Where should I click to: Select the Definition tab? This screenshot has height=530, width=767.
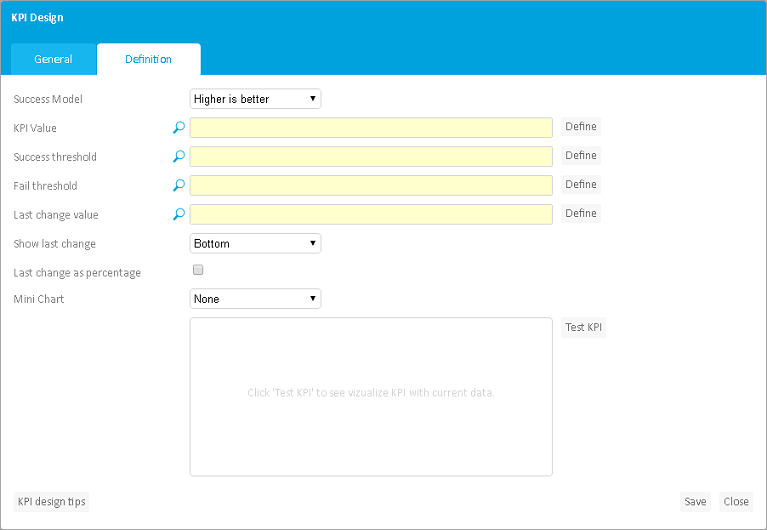pyautogui.click(x=148, y=59)
